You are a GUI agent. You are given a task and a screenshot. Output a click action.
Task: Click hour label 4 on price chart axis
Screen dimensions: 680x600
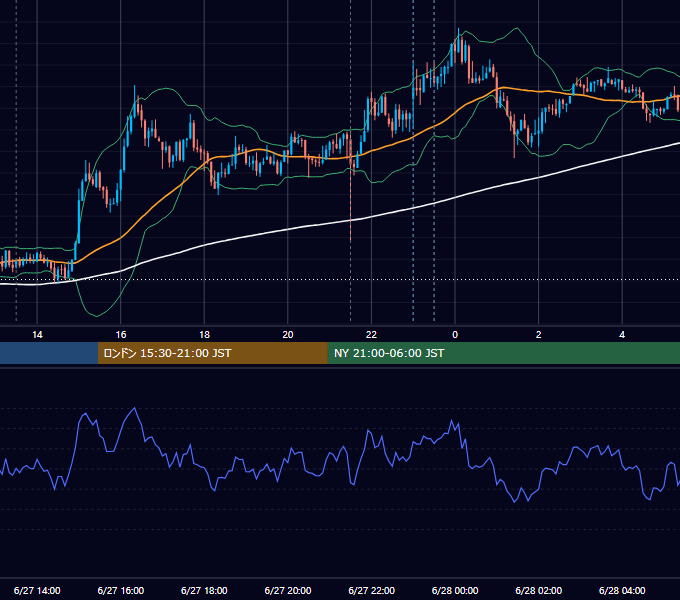(x=622, y=335)
